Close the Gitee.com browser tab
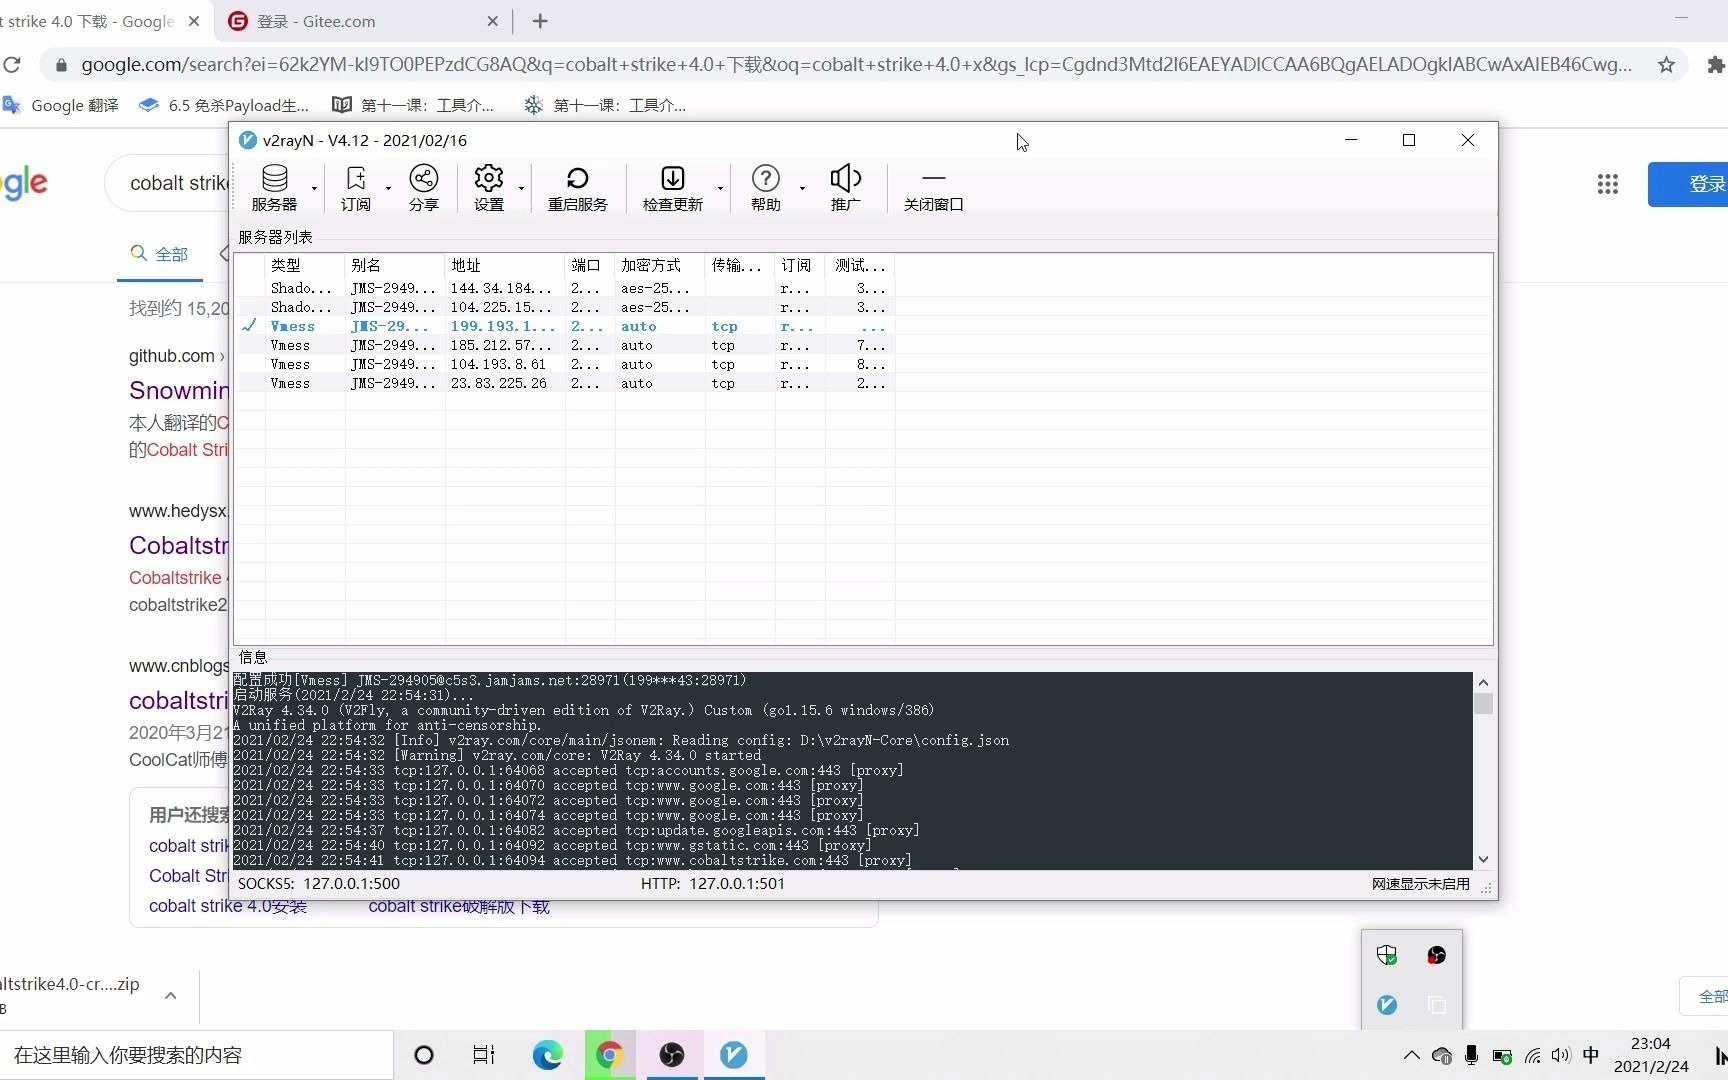This screenshot has height=1080, width=1728. [492, 21]
